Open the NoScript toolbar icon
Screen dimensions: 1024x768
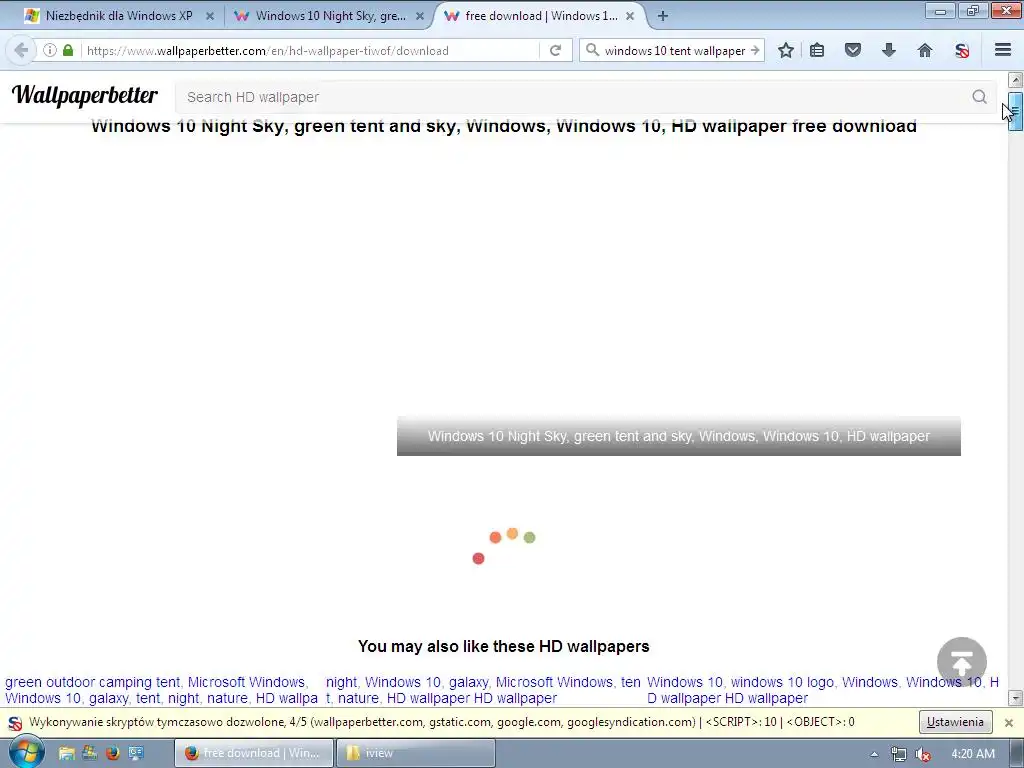(961, 50)
